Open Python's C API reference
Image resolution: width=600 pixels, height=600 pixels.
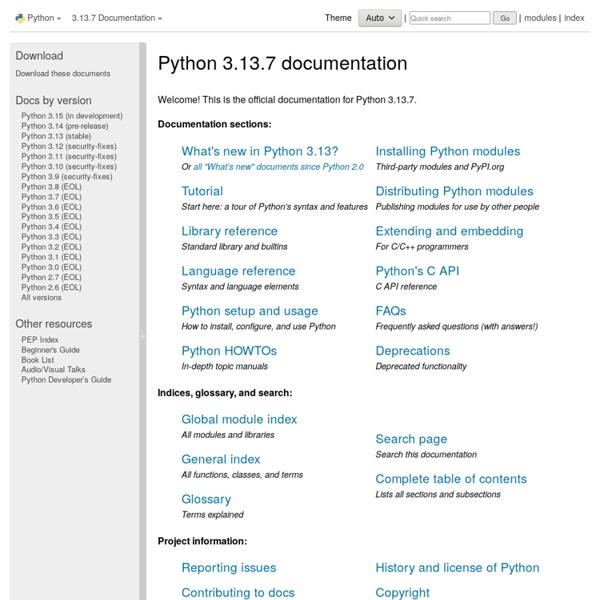pyautogui.click(x=417, y=271)
